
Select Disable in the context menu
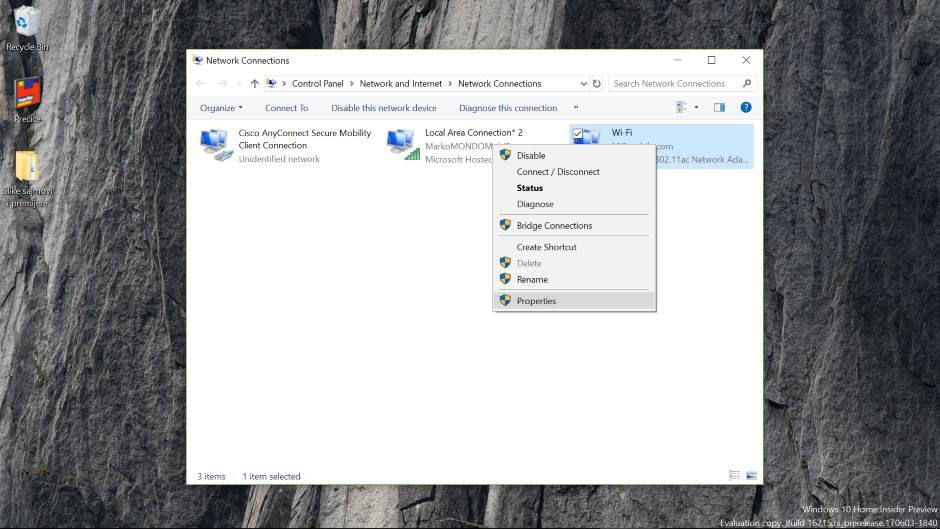coord(531,156)
